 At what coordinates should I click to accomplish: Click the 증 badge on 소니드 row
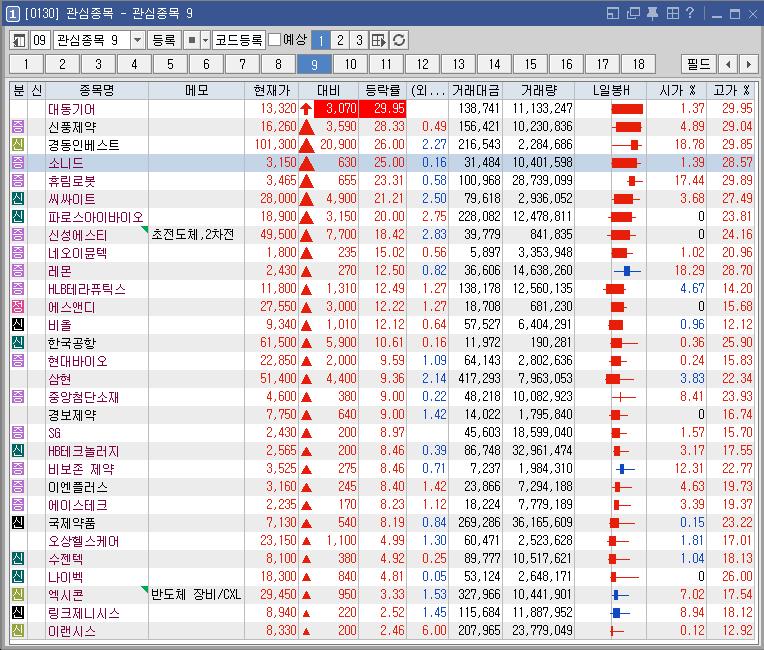pos(18,163)
